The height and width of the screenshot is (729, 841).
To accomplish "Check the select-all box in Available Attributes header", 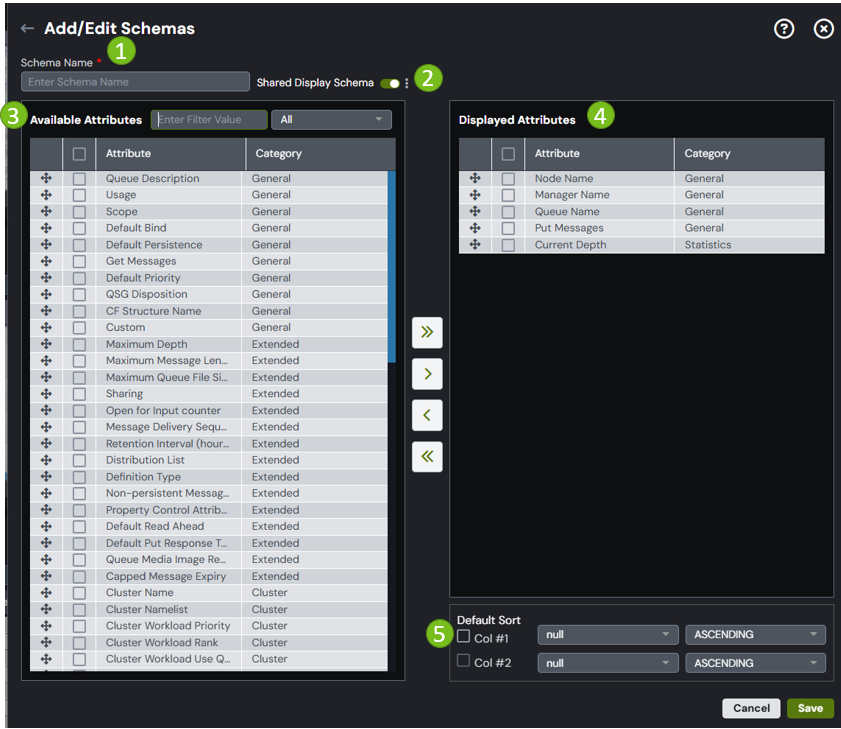I will point(79,154).
